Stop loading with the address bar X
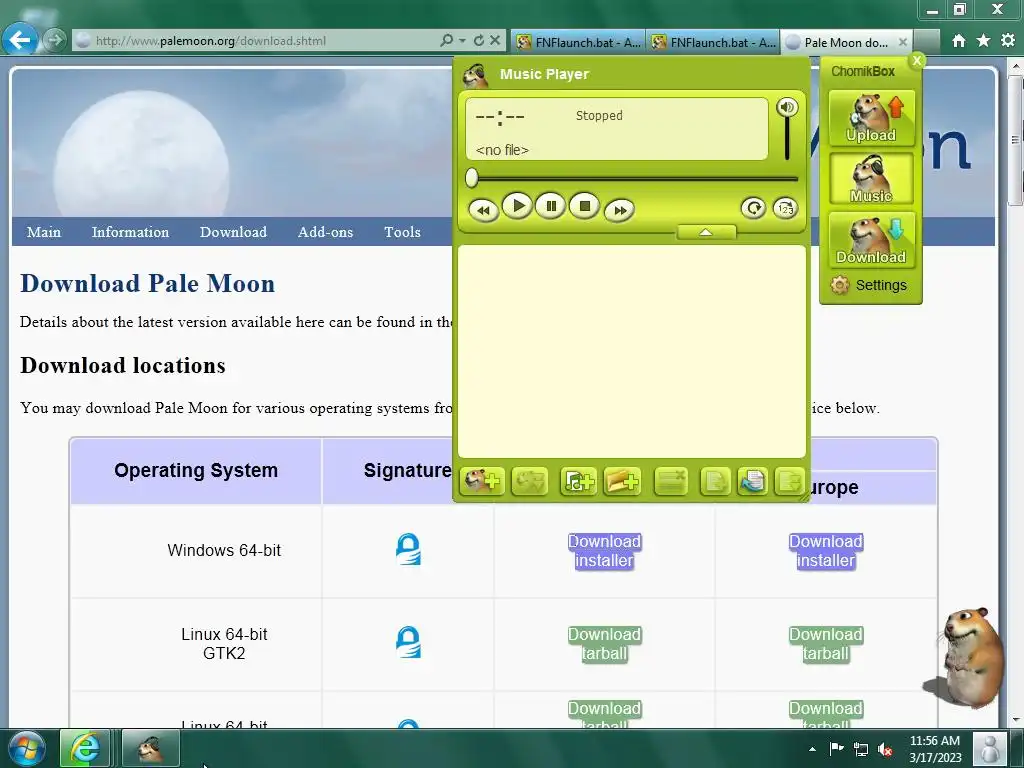 tap(495, 40)
